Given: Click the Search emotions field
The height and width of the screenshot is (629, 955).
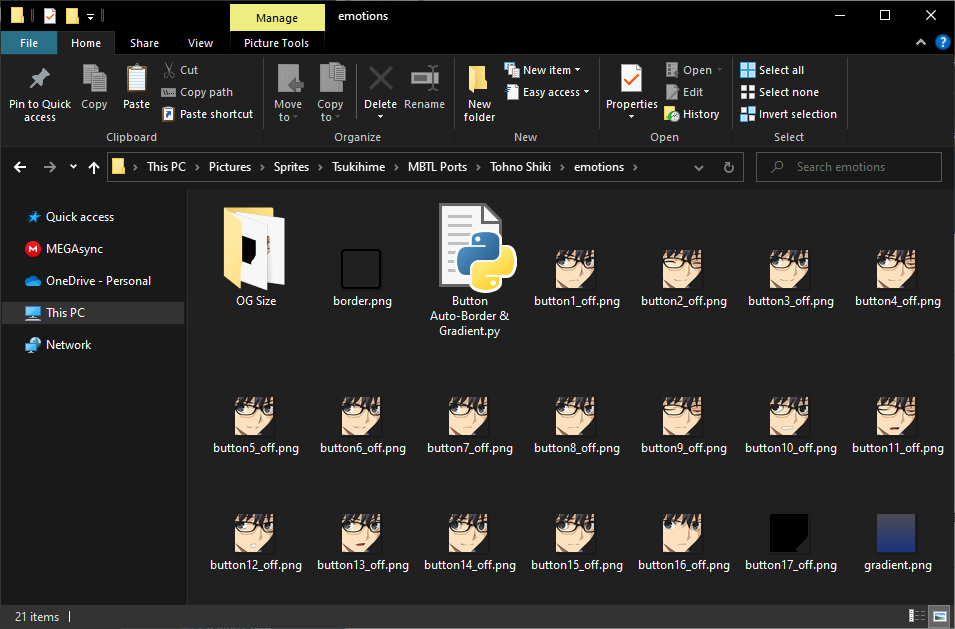Looking at the screenshot, I should pyautogui.click(x=848, y=167).
